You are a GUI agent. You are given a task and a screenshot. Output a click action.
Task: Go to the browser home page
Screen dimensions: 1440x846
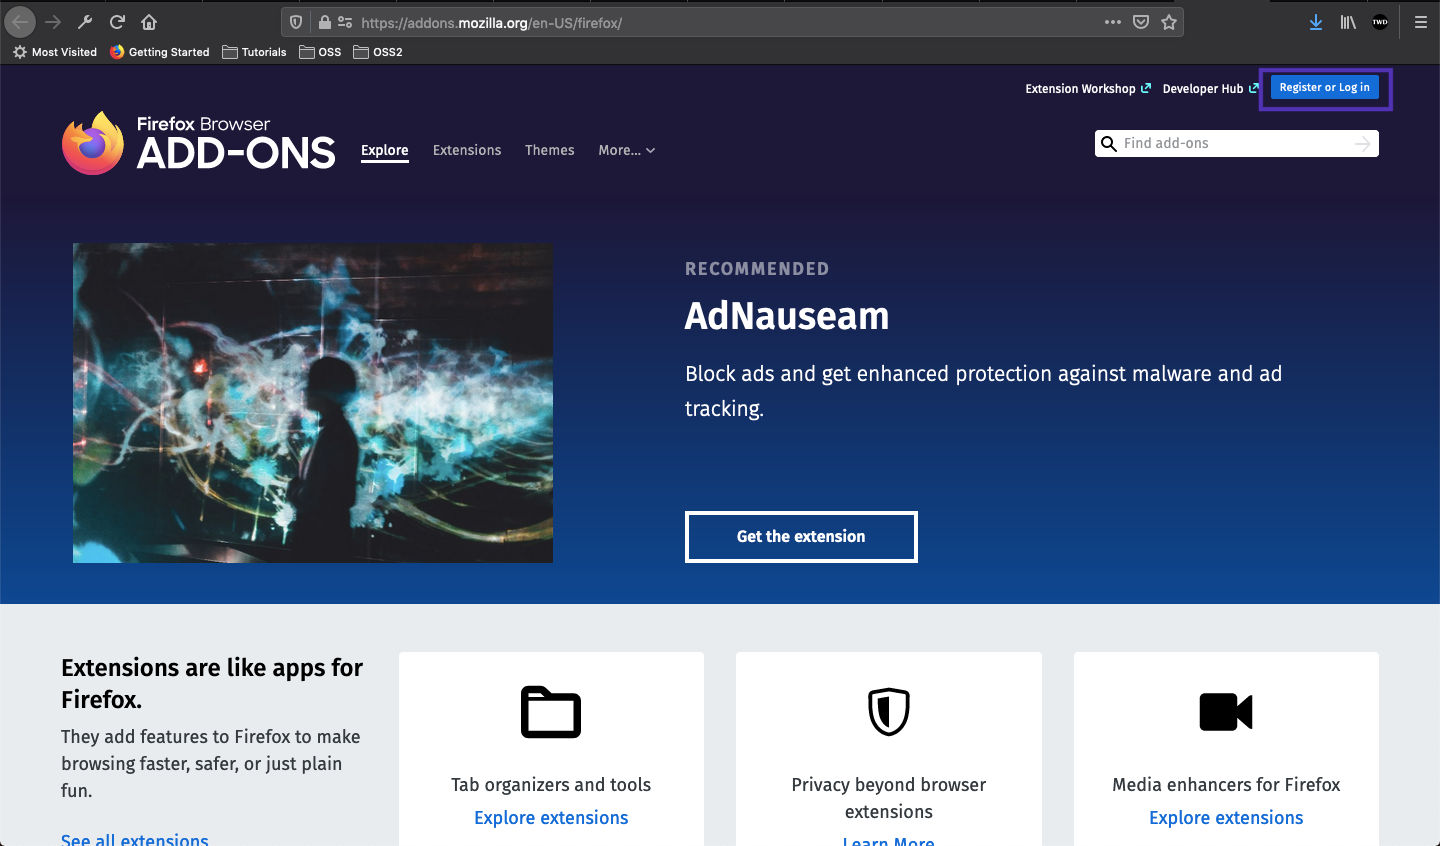coord(149,22)
